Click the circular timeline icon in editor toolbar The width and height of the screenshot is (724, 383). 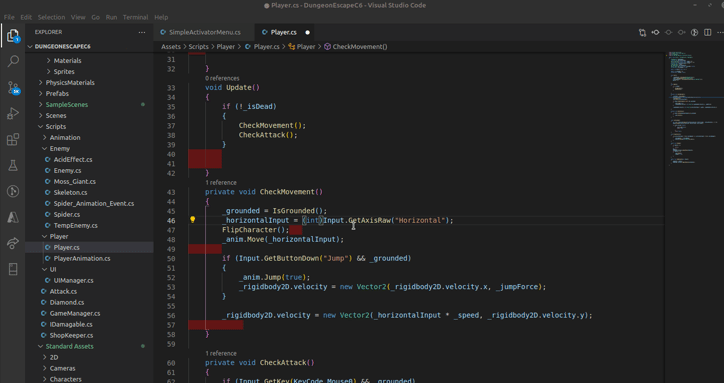tap(694, 32)
